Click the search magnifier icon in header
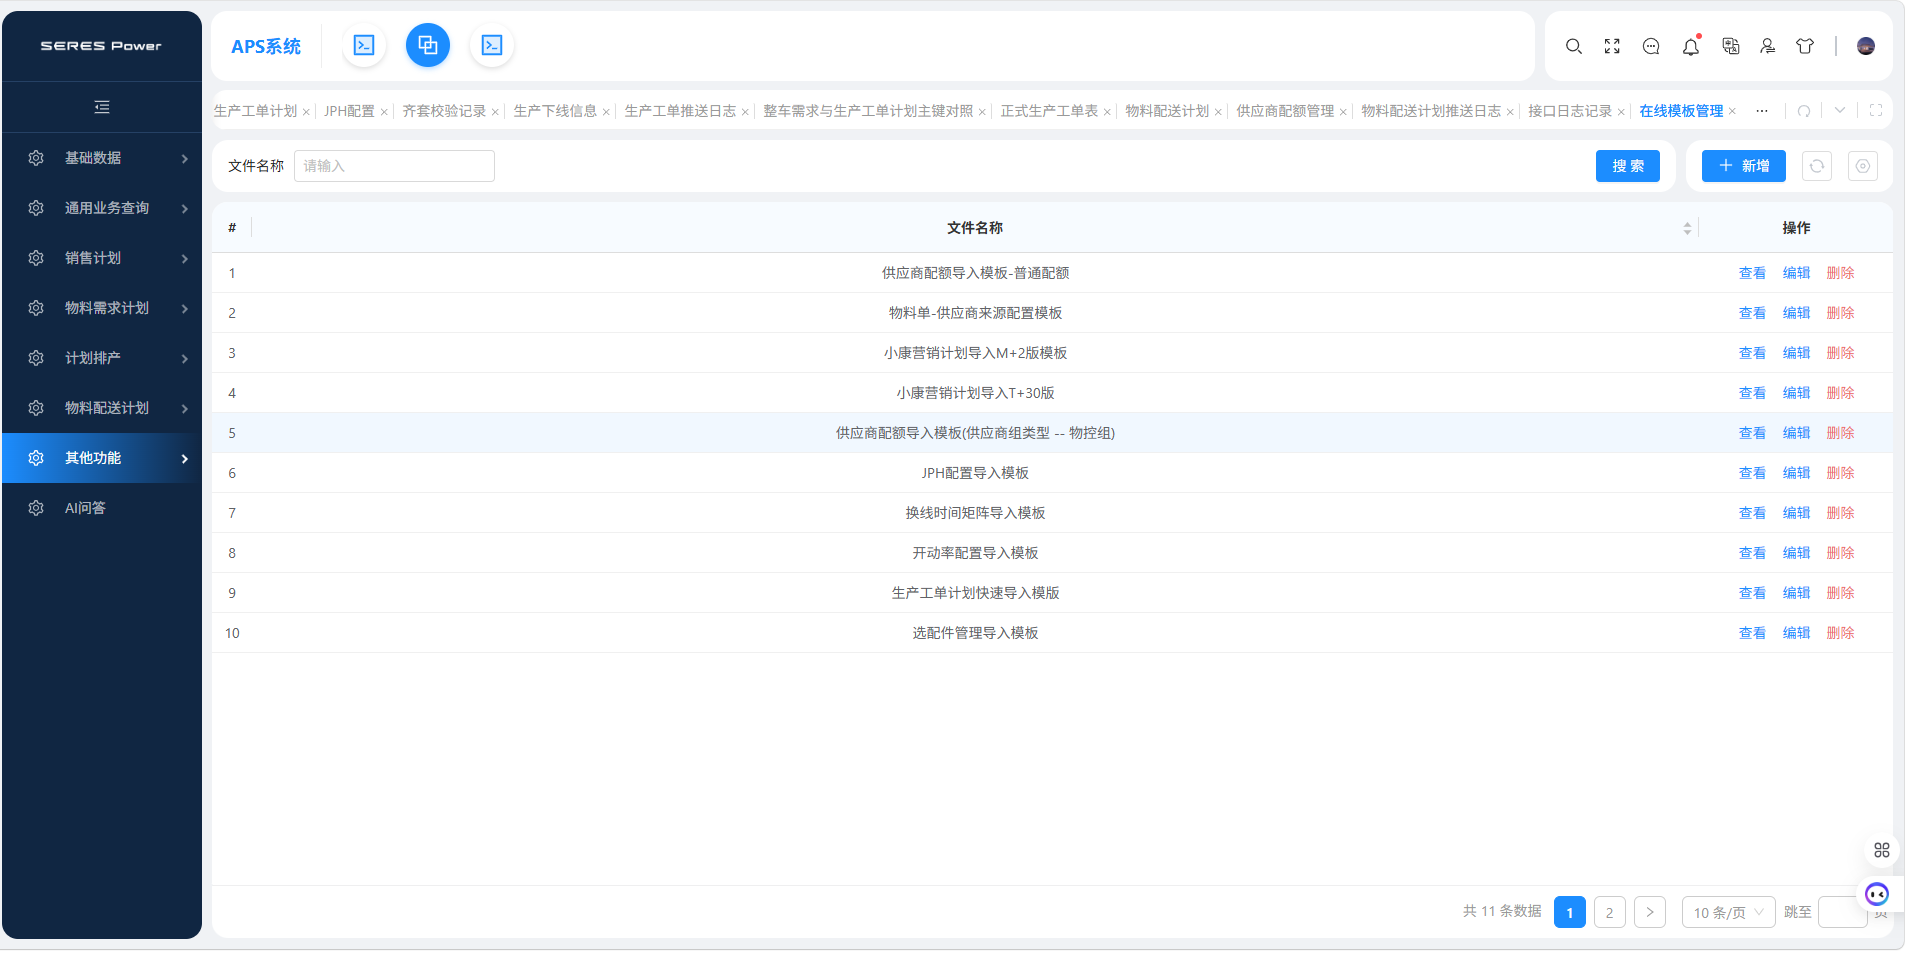The height and width of the screenshot is (953, 1908). point(1573,46)
